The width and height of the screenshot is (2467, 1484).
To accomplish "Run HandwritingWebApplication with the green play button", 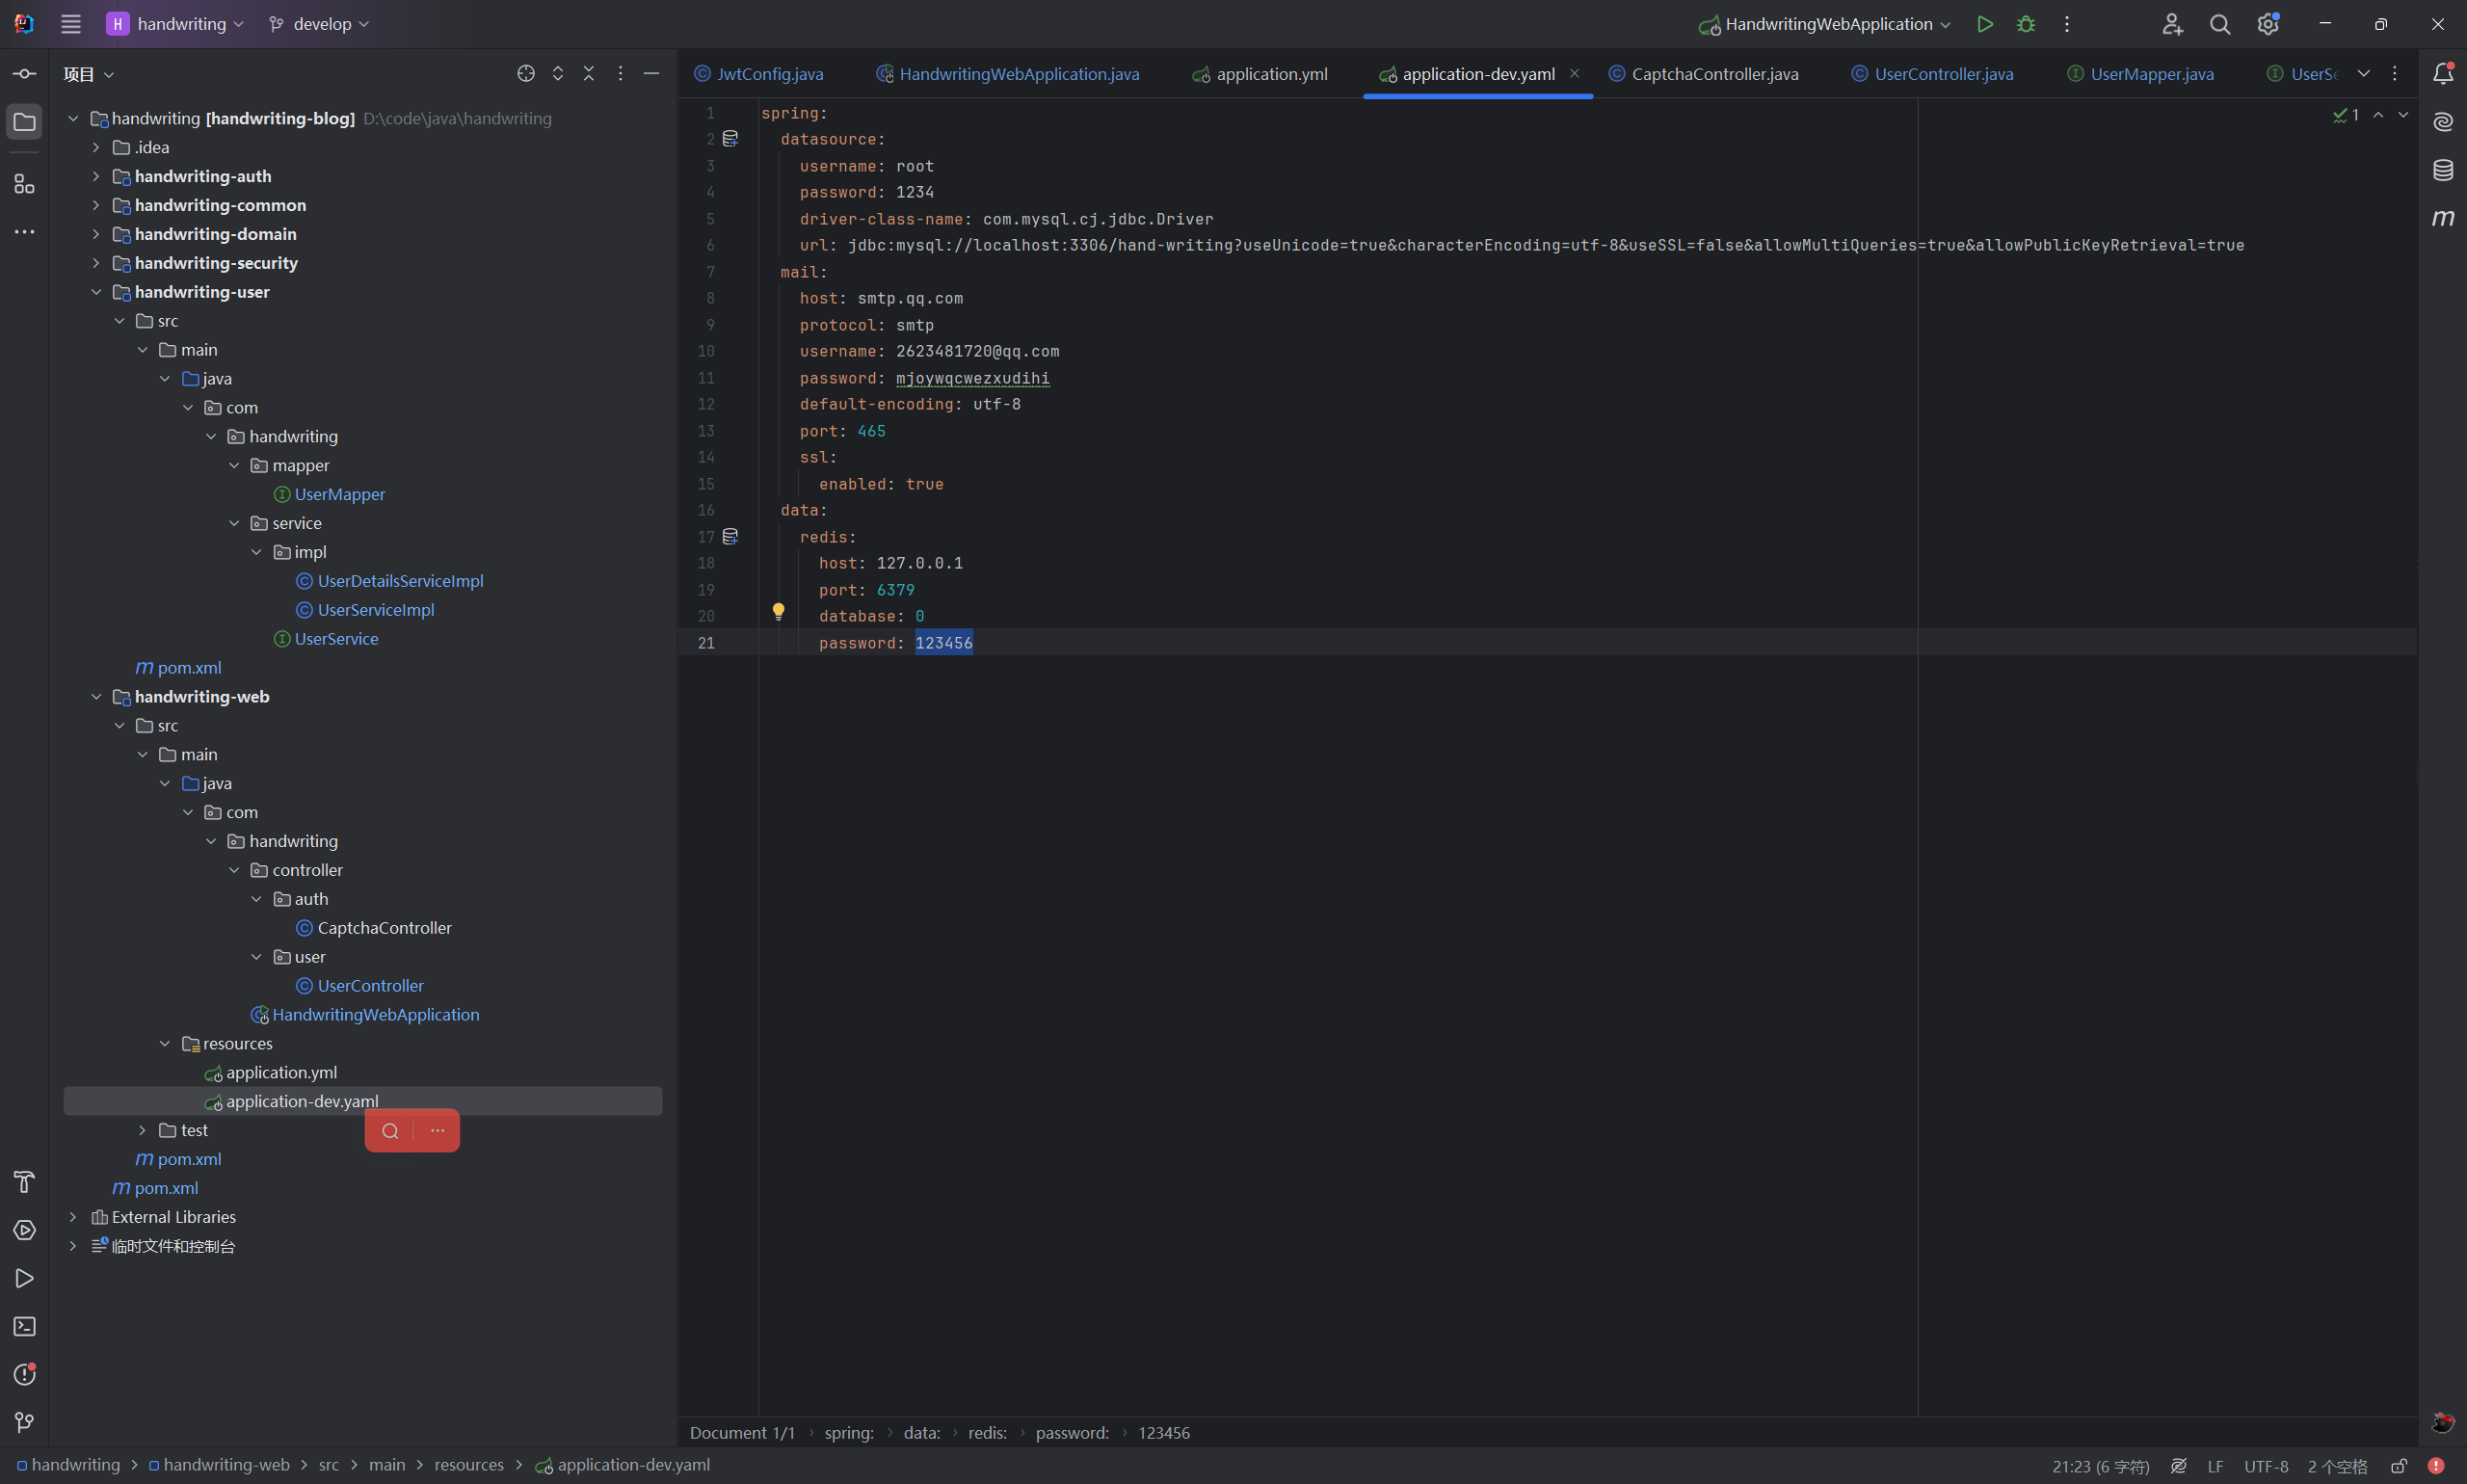I will click(x=1984, y=24).
